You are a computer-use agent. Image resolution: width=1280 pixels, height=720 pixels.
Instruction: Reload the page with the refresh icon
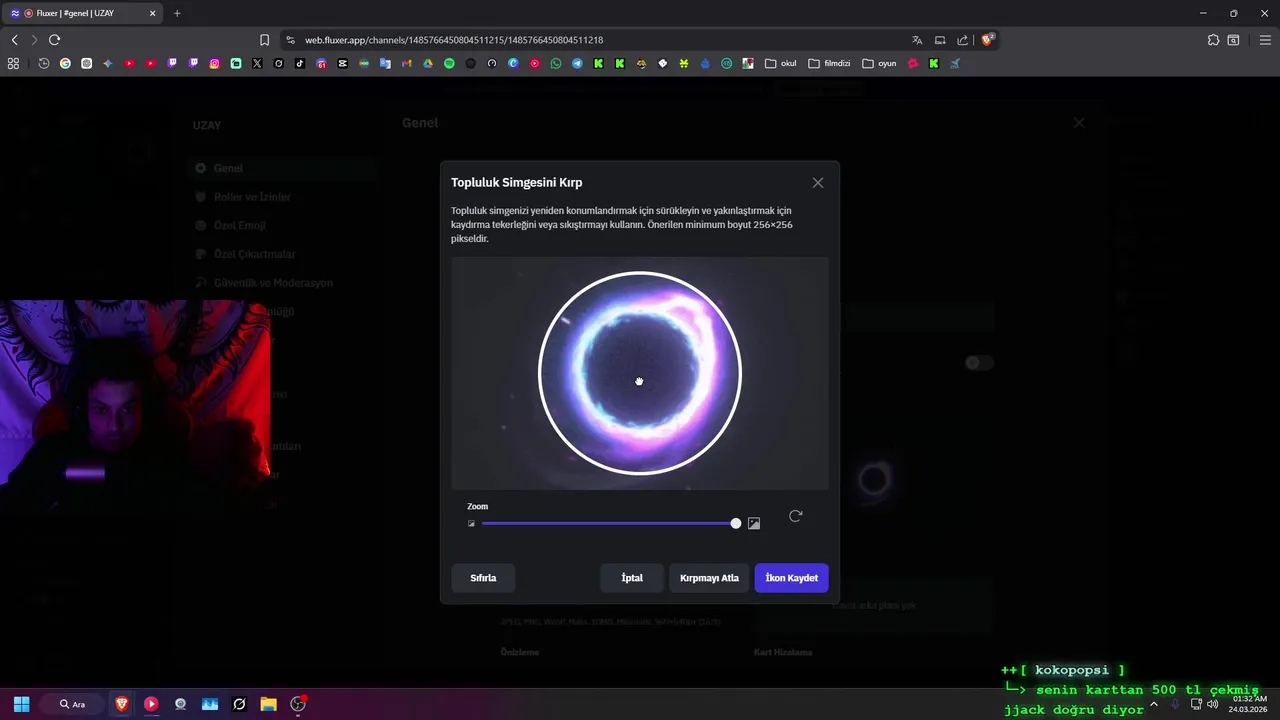(x=54, y=40)
